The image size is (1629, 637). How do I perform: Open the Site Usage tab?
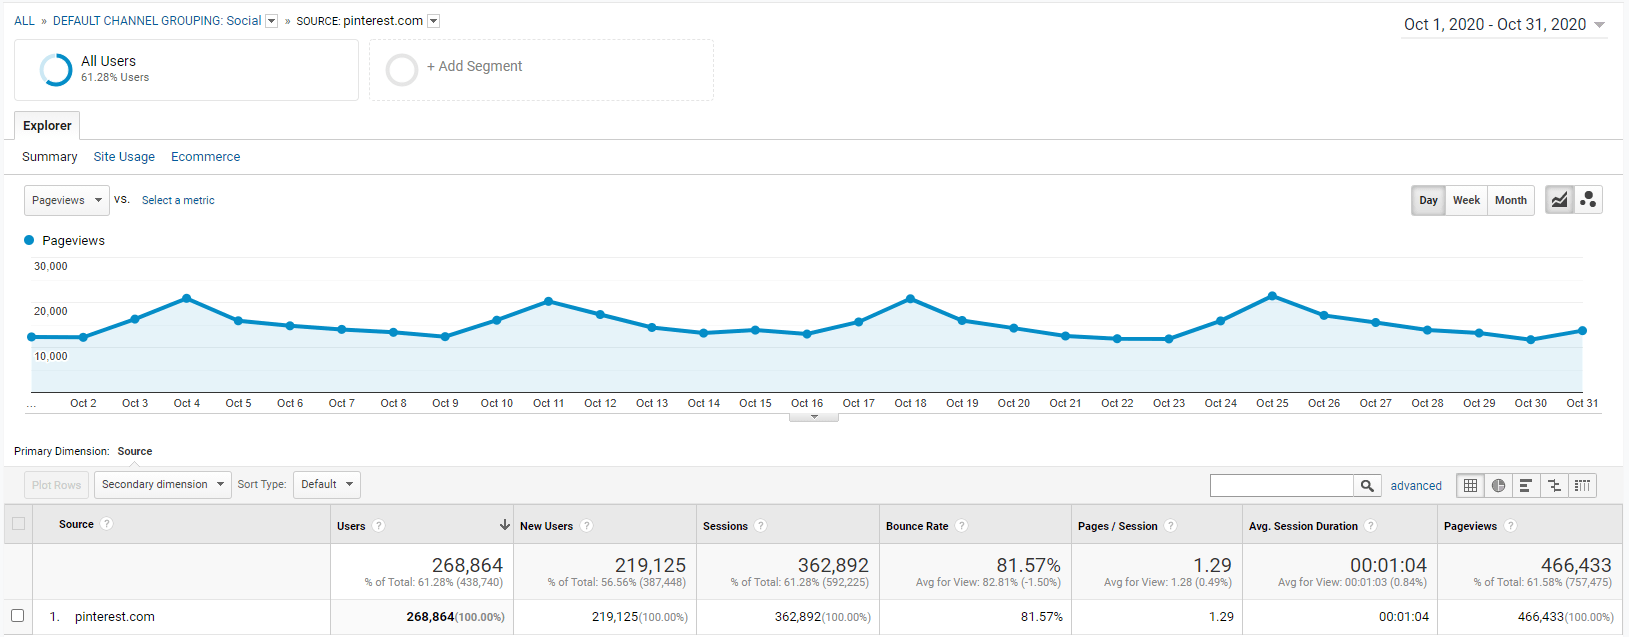124,157
